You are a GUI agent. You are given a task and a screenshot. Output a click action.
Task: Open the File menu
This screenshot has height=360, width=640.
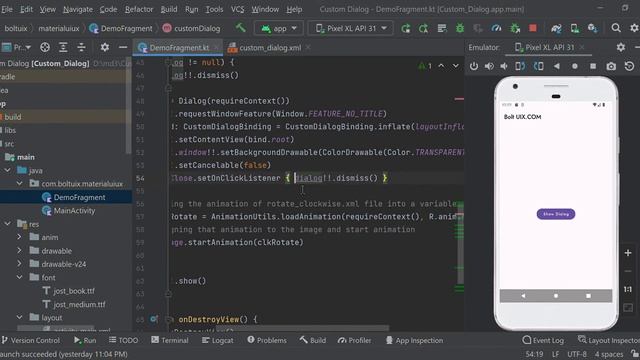click(7, 9)
